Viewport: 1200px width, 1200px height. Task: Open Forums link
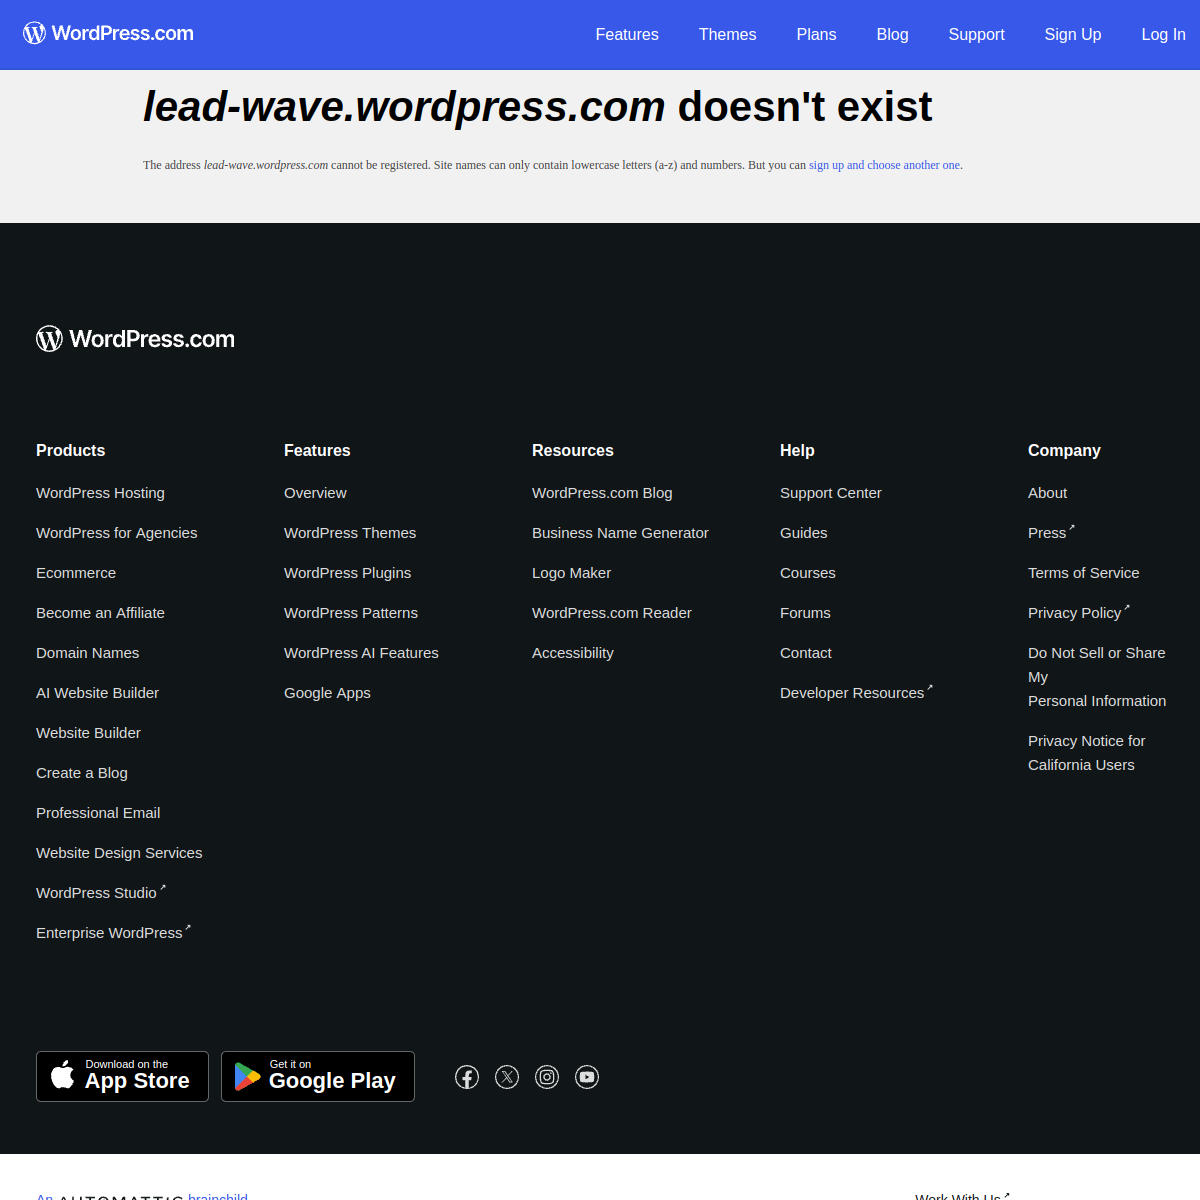(x=805, y=613)
